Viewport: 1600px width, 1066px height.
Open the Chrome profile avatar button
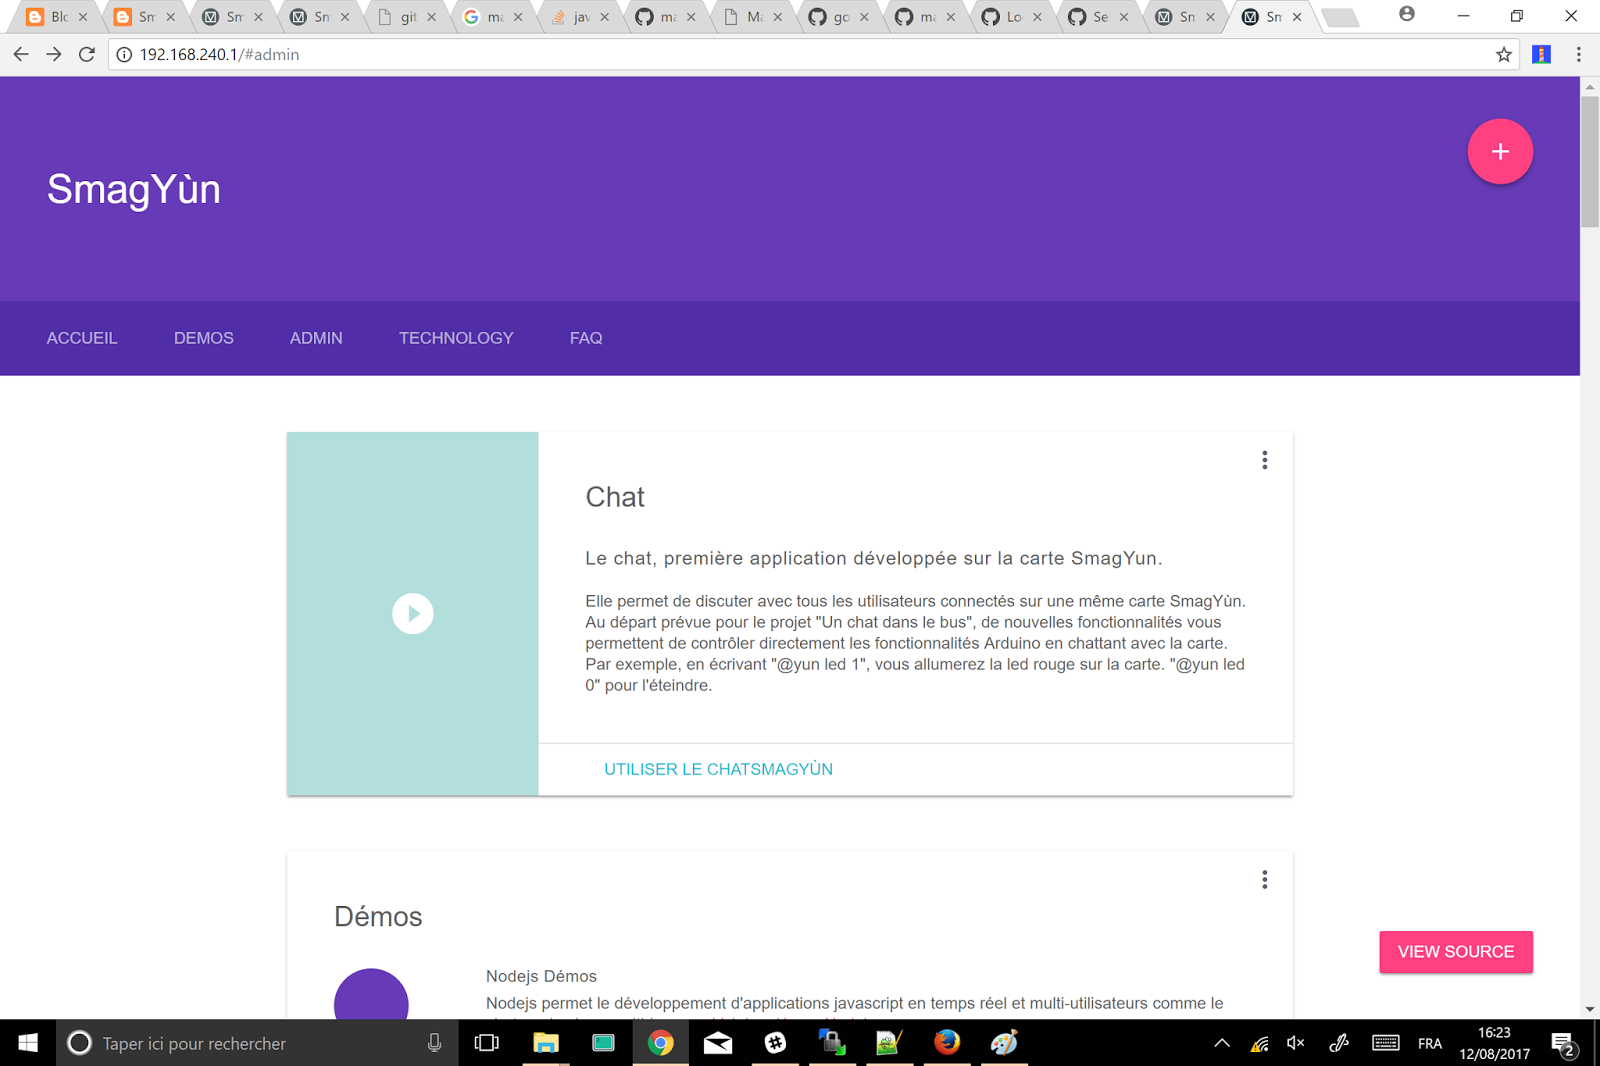point(1407,15)
